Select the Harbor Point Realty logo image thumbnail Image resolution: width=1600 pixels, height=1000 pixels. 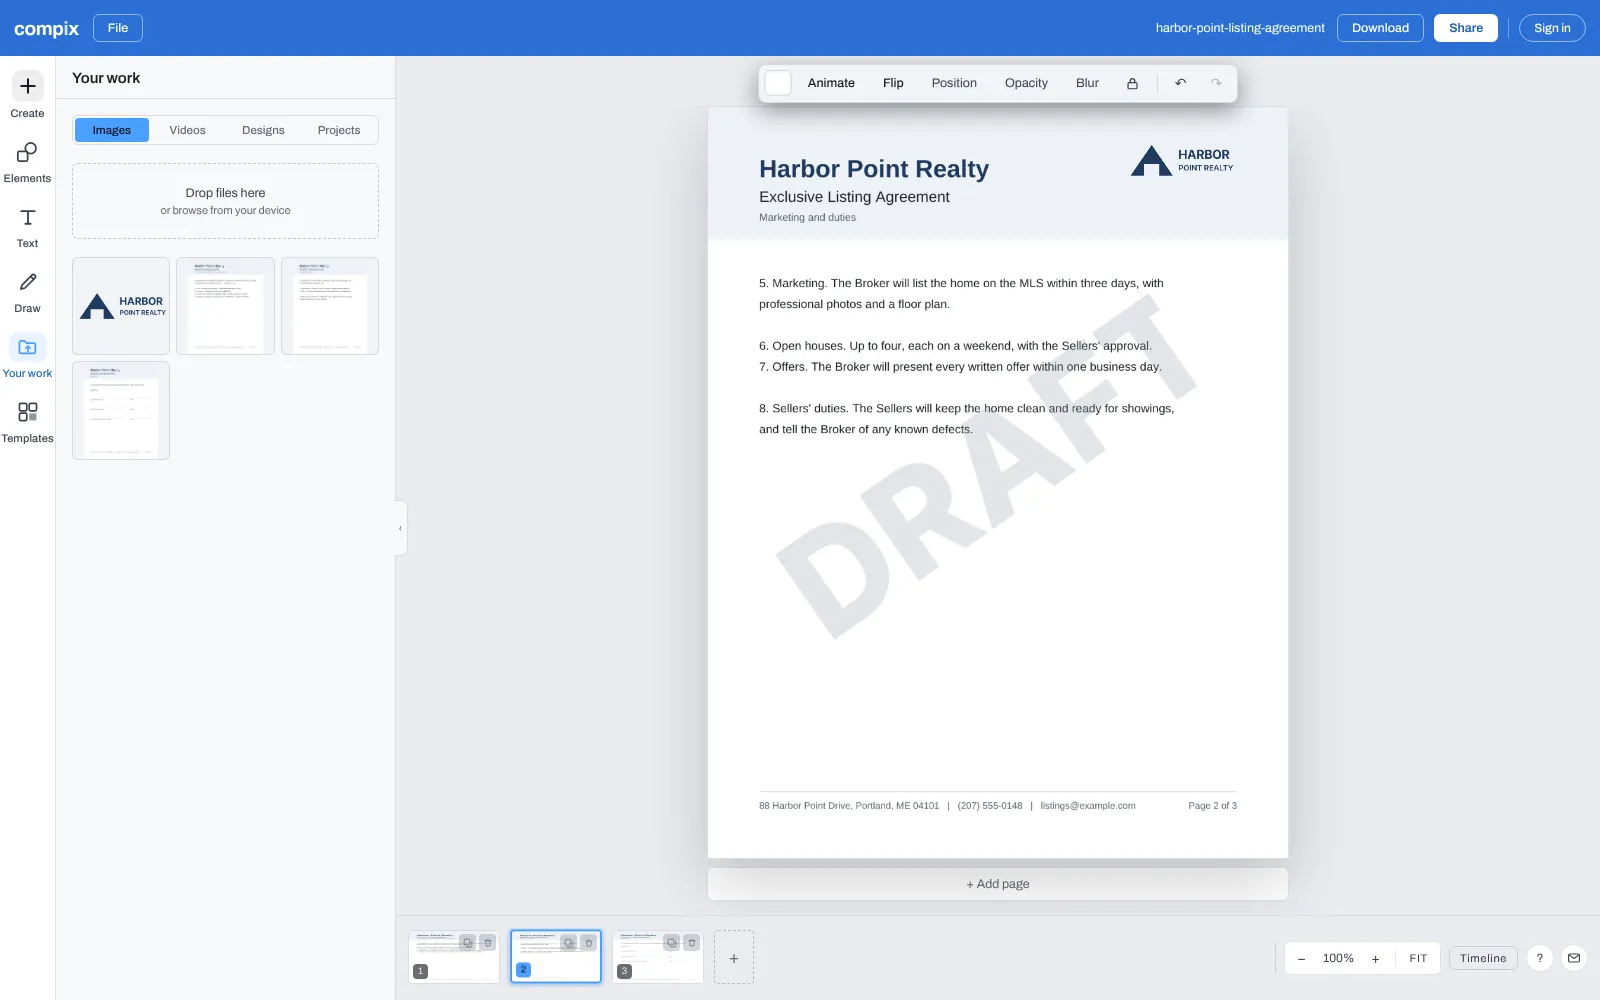121,306
